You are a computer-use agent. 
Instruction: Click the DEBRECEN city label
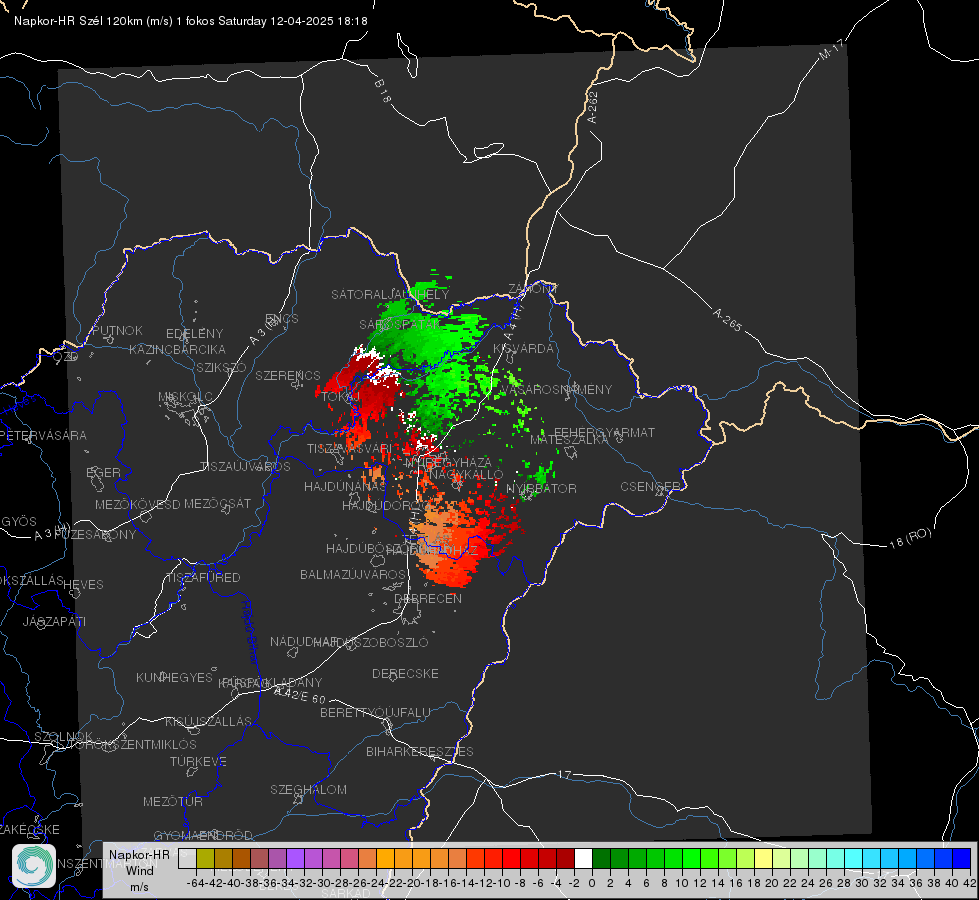click(428, 598)
